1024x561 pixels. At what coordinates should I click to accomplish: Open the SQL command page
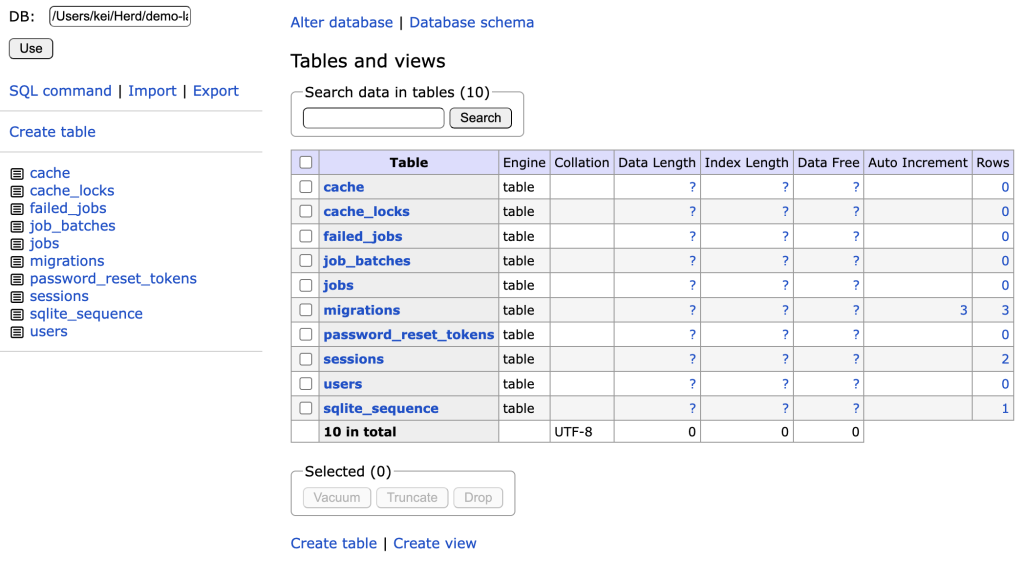click(x=60, y=91)
